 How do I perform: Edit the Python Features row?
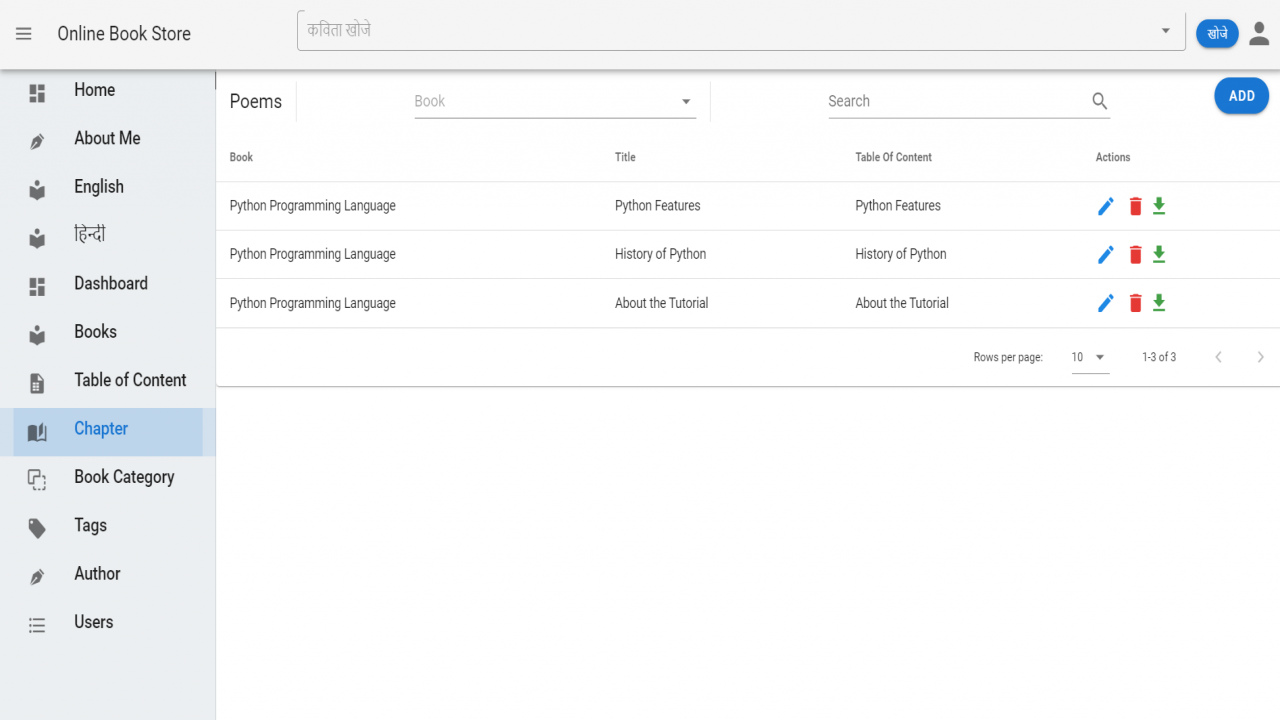[1105, 206]
